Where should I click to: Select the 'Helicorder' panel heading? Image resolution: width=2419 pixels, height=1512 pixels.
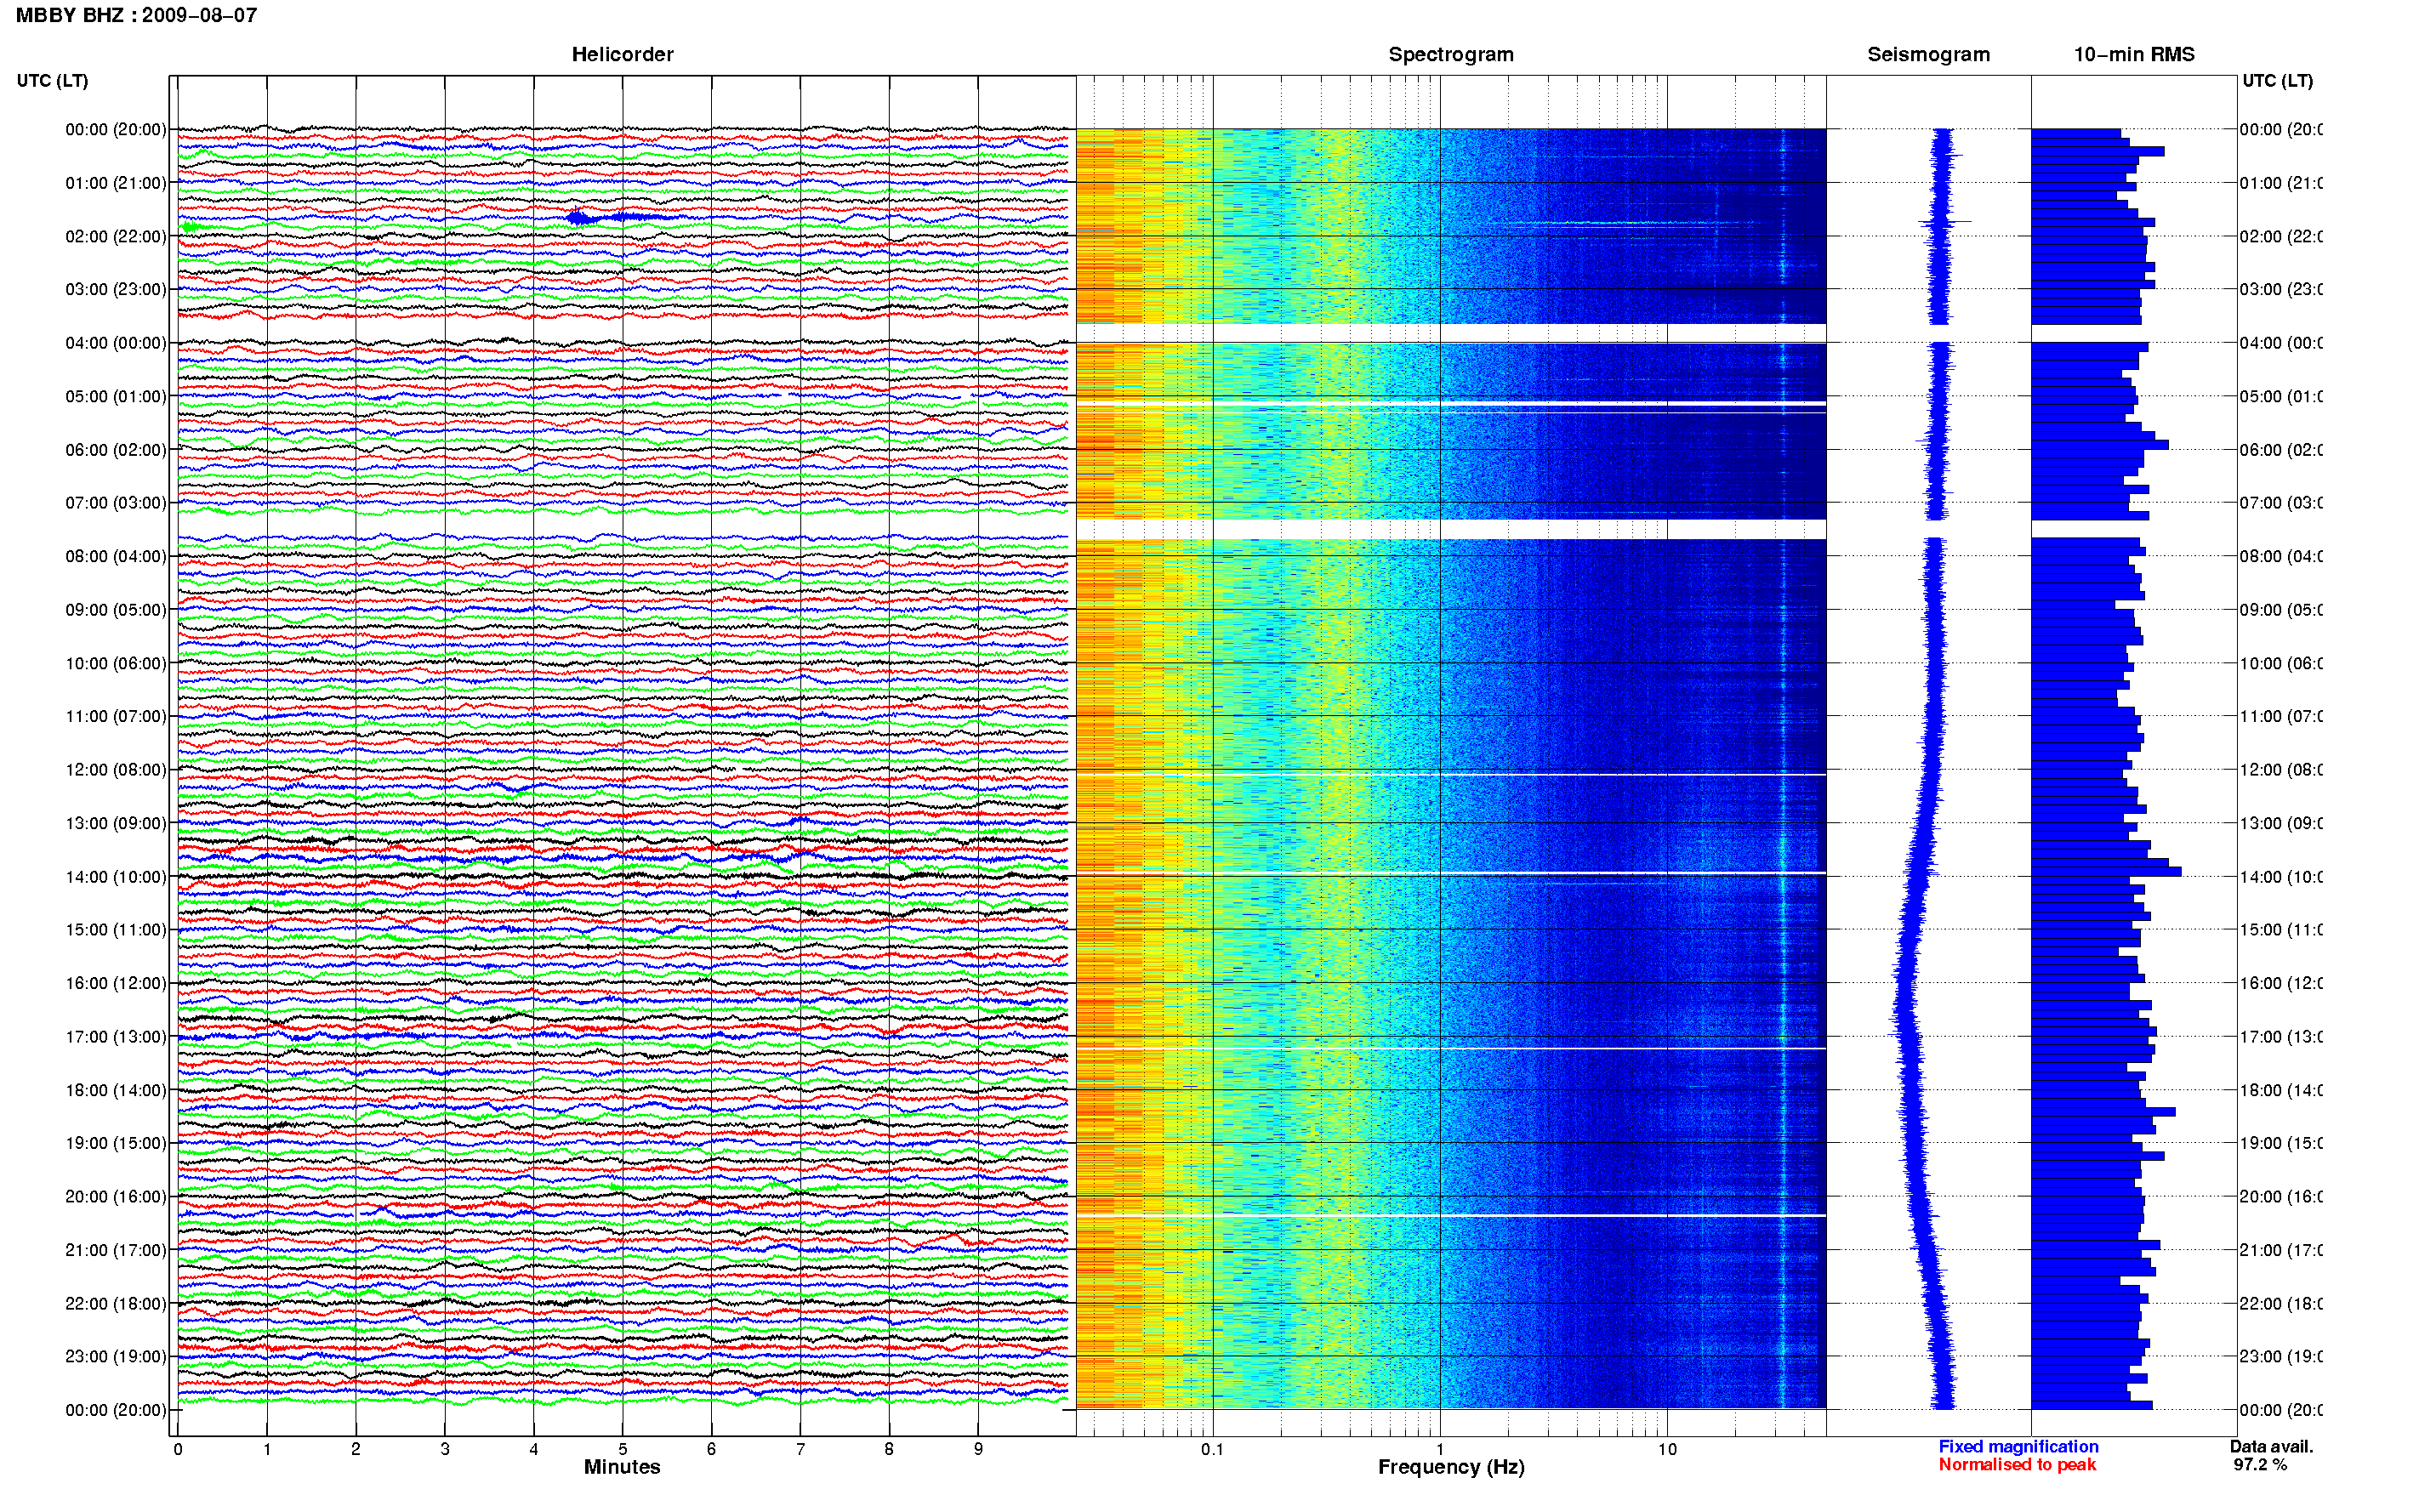(x=622, y=54)
